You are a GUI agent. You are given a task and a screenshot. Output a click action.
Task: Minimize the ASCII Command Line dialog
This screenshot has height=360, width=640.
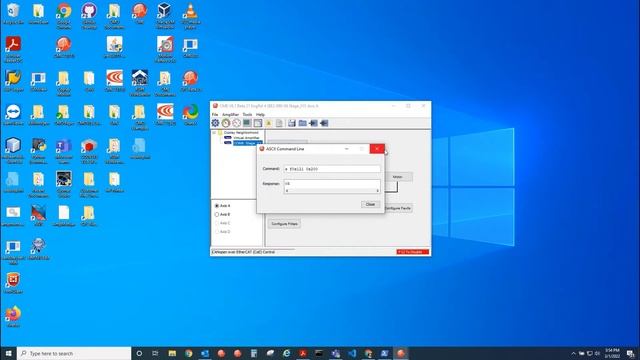pos(347,149)
